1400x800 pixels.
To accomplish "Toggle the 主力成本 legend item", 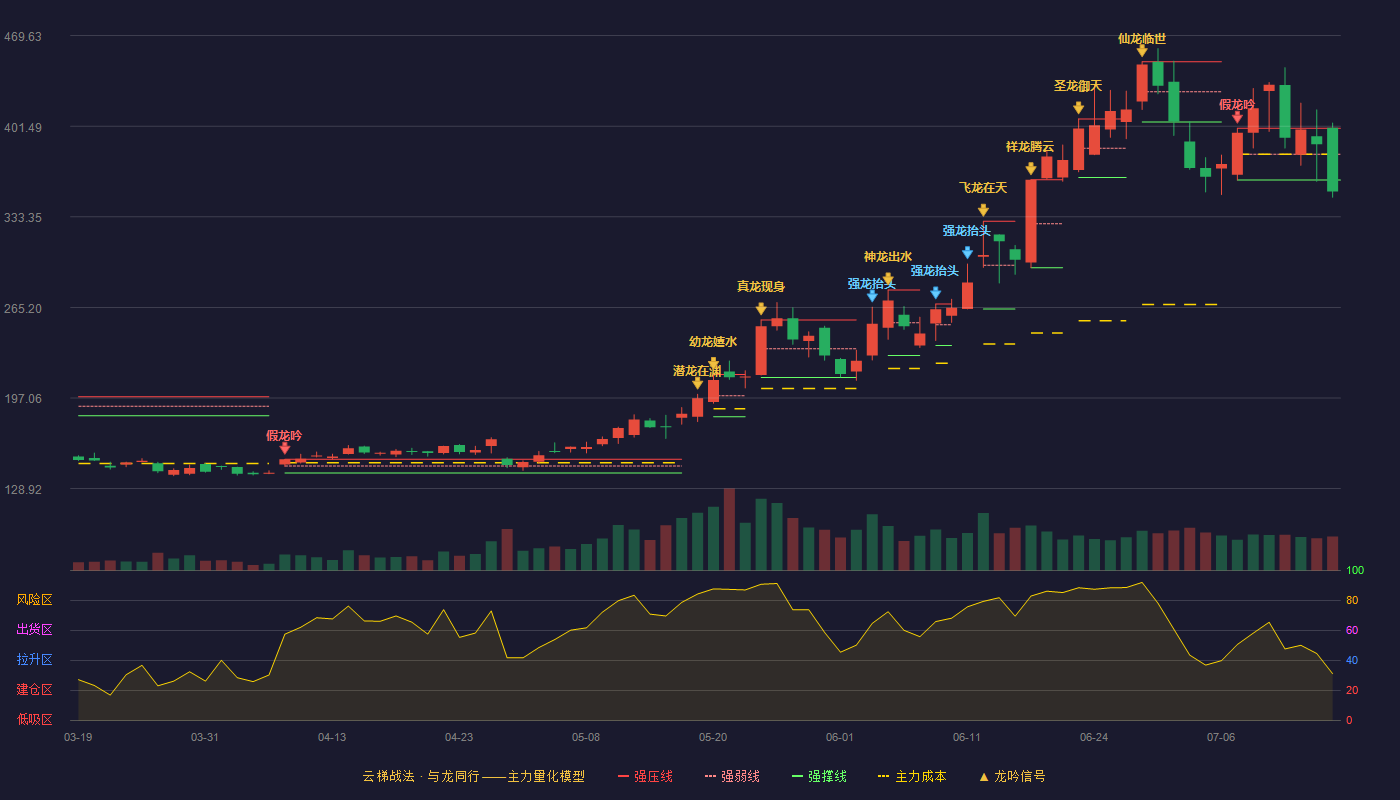I will [912, 776].
